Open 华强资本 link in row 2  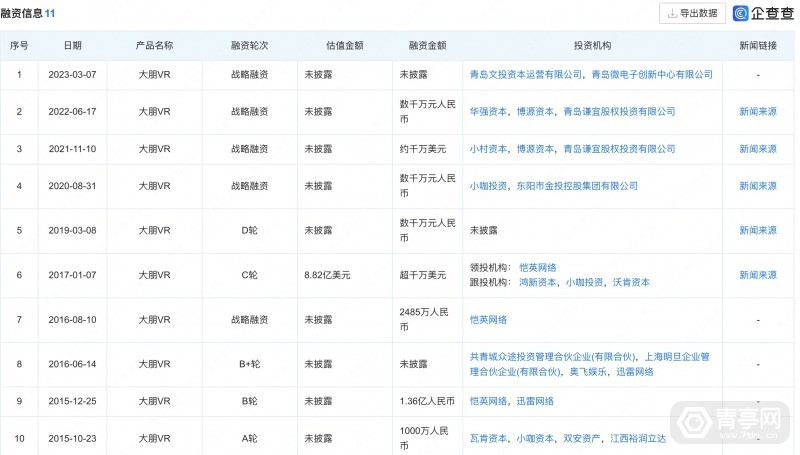[488, 112]
